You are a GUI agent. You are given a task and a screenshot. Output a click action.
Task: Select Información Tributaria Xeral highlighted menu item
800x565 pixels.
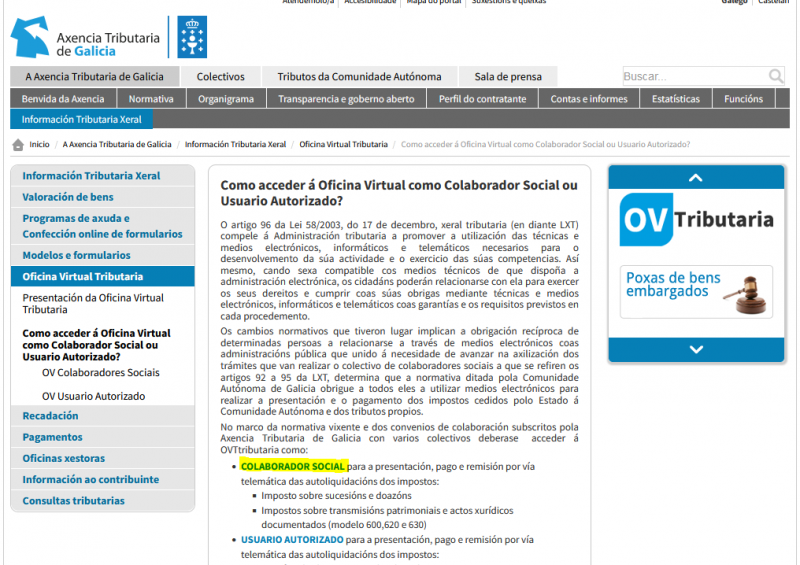pos(82,119)
